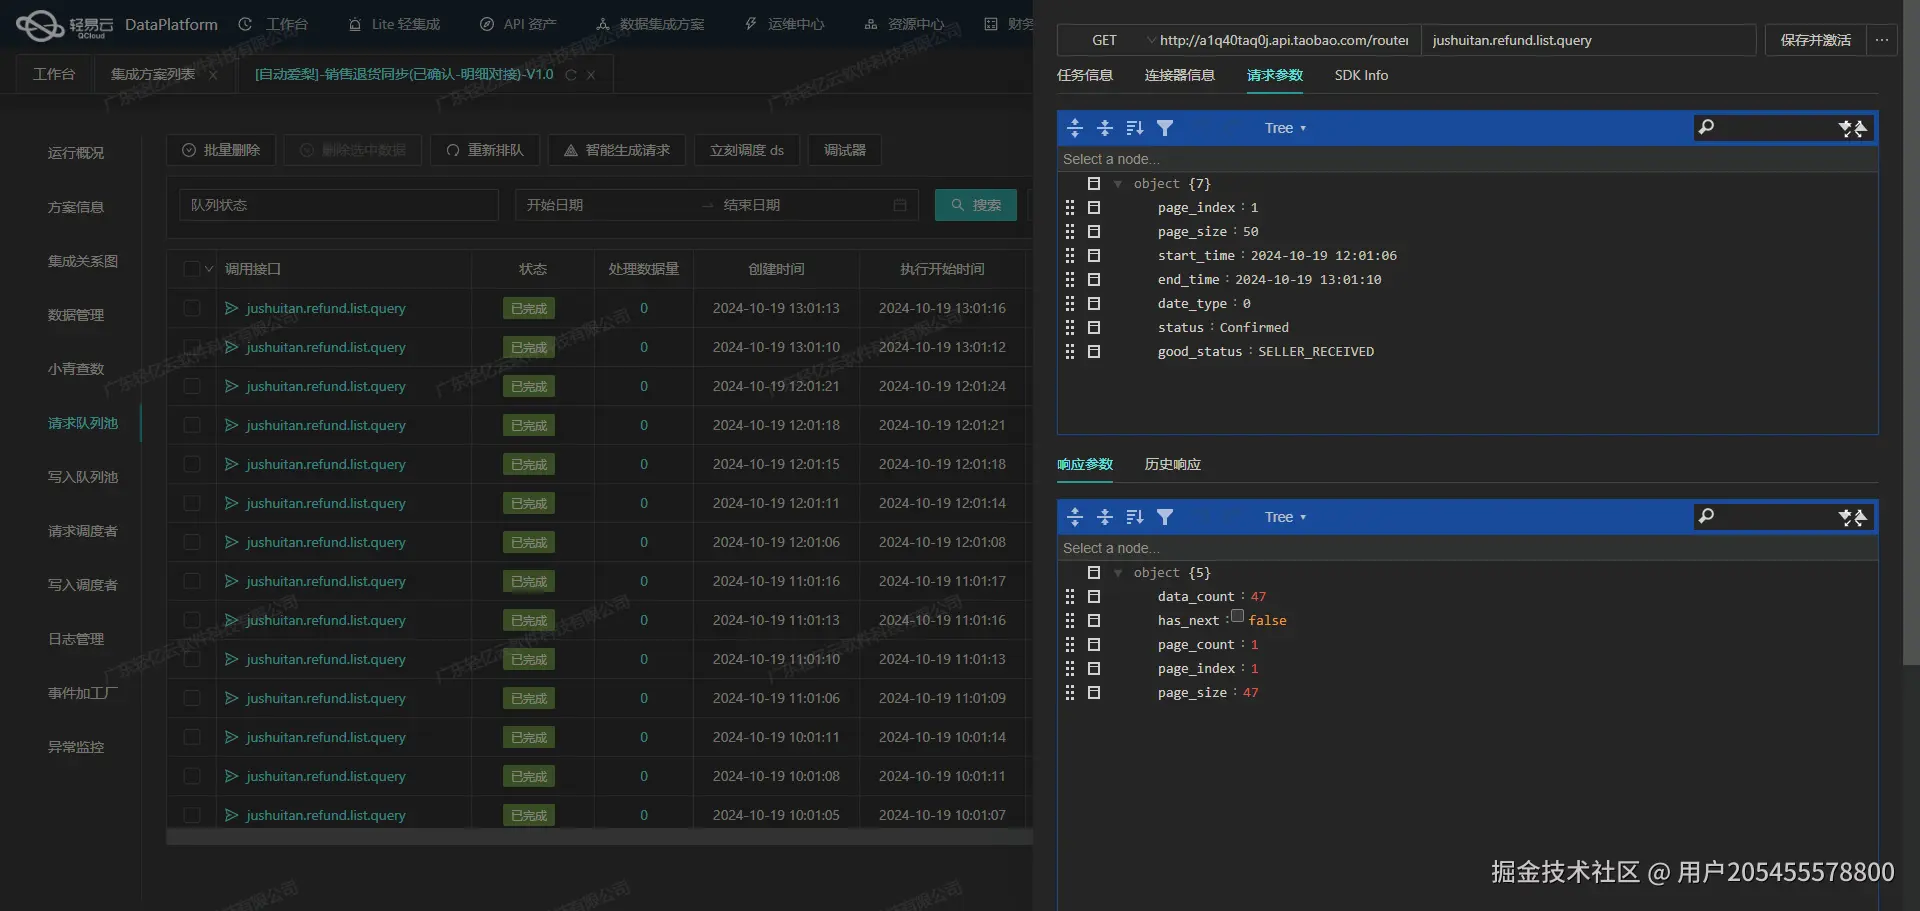Click search magnifier in request parameters editor

[x=1707, y=127]
